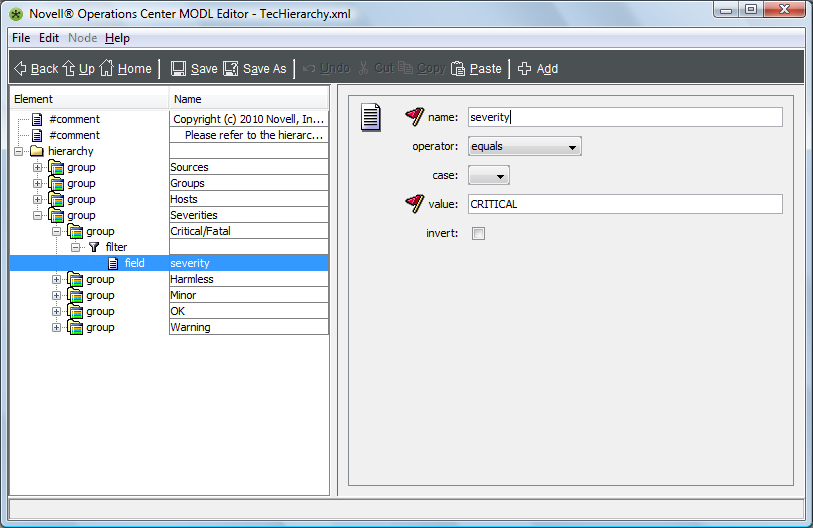813x528 pixels.
Task: Select the Sources name cell
Action: click(x=249, y=167)
